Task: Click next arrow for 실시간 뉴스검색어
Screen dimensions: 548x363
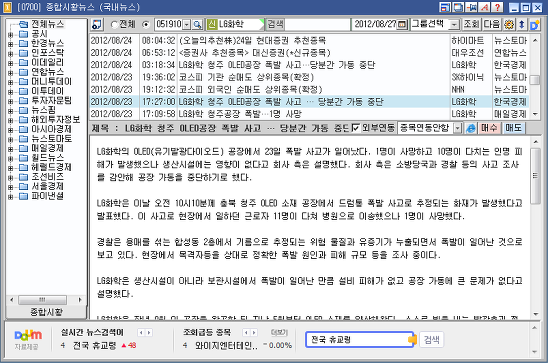Action: point(149,333)
